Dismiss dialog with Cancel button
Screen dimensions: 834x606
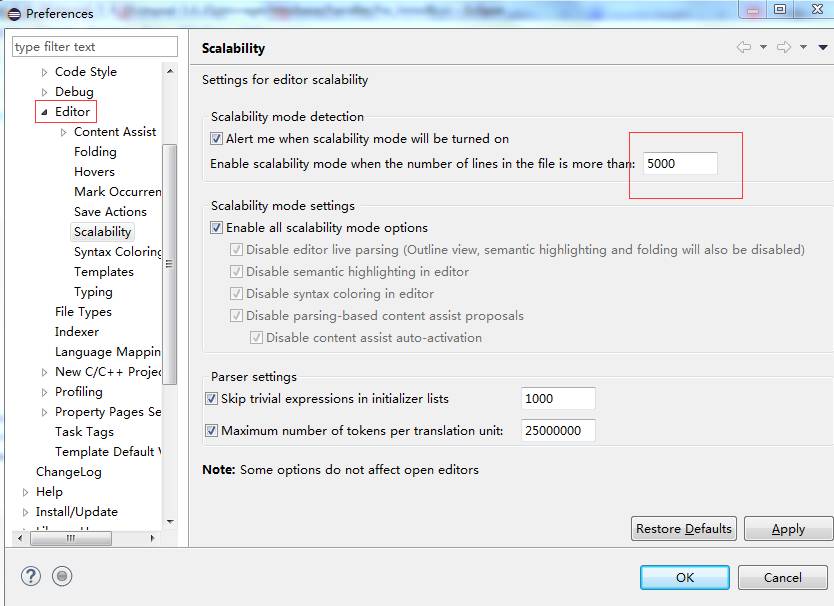tap(782, 577)
